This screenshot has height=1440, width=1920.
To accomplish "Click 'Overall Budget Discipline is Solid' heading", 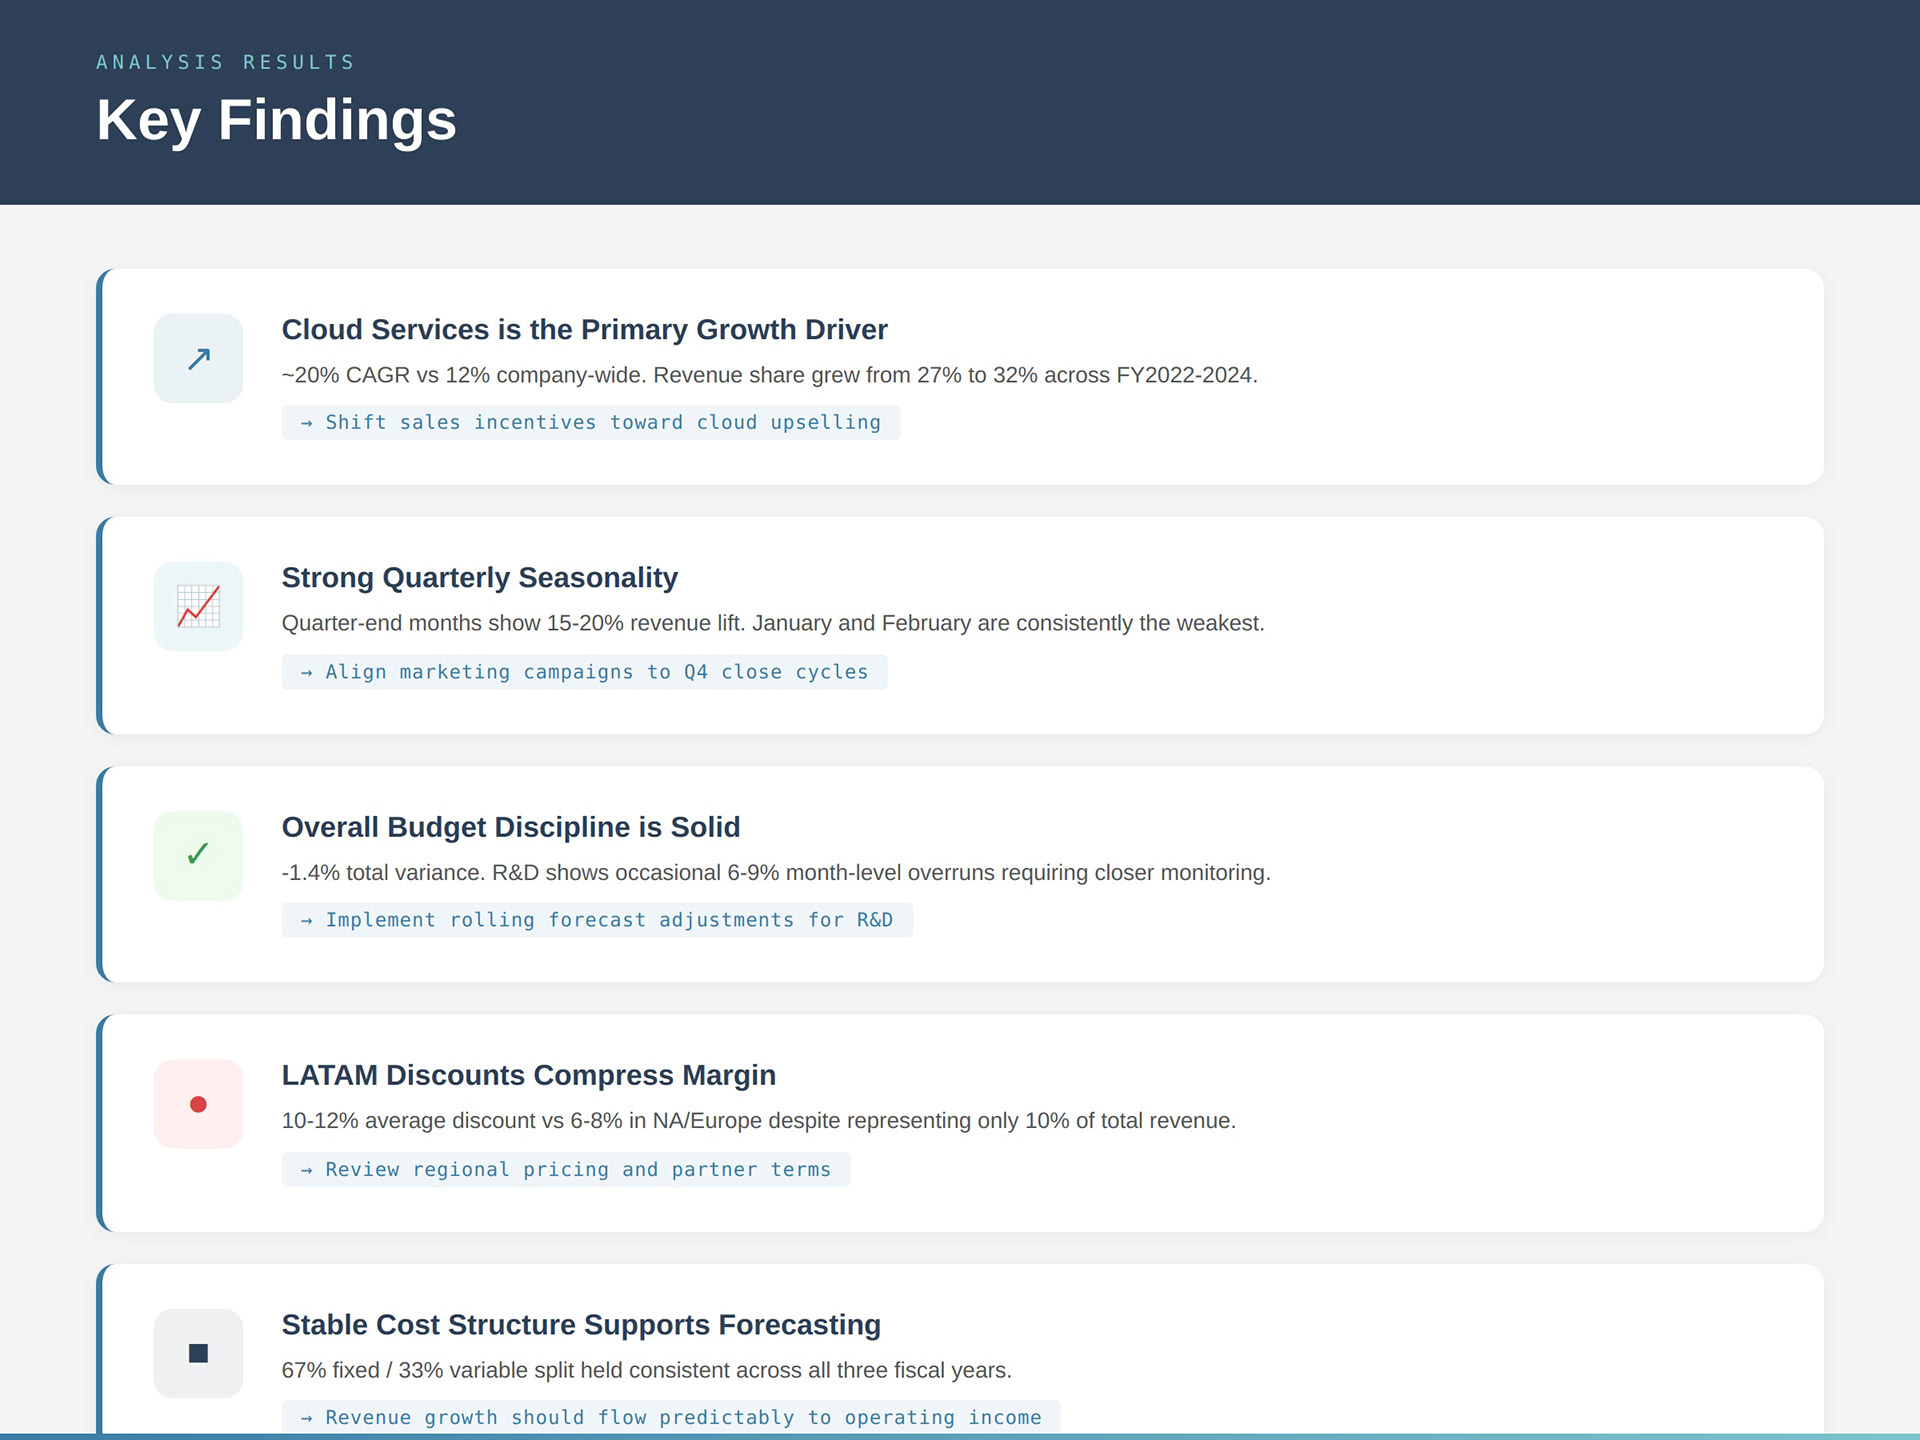I will 510,827.
